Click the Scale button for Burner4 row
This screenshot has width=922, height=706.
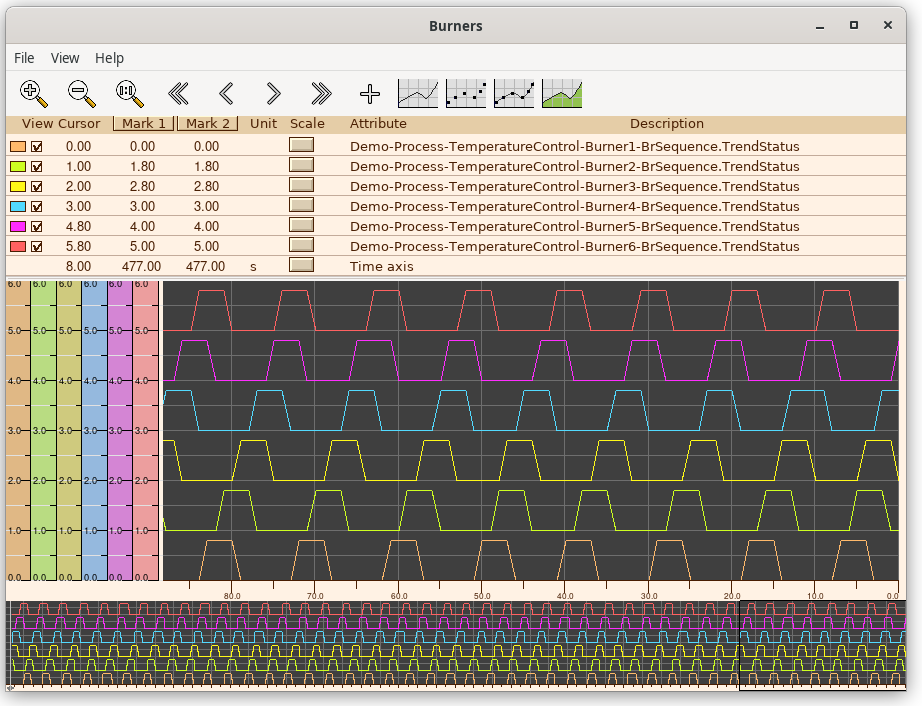click(x=302, y=205)
